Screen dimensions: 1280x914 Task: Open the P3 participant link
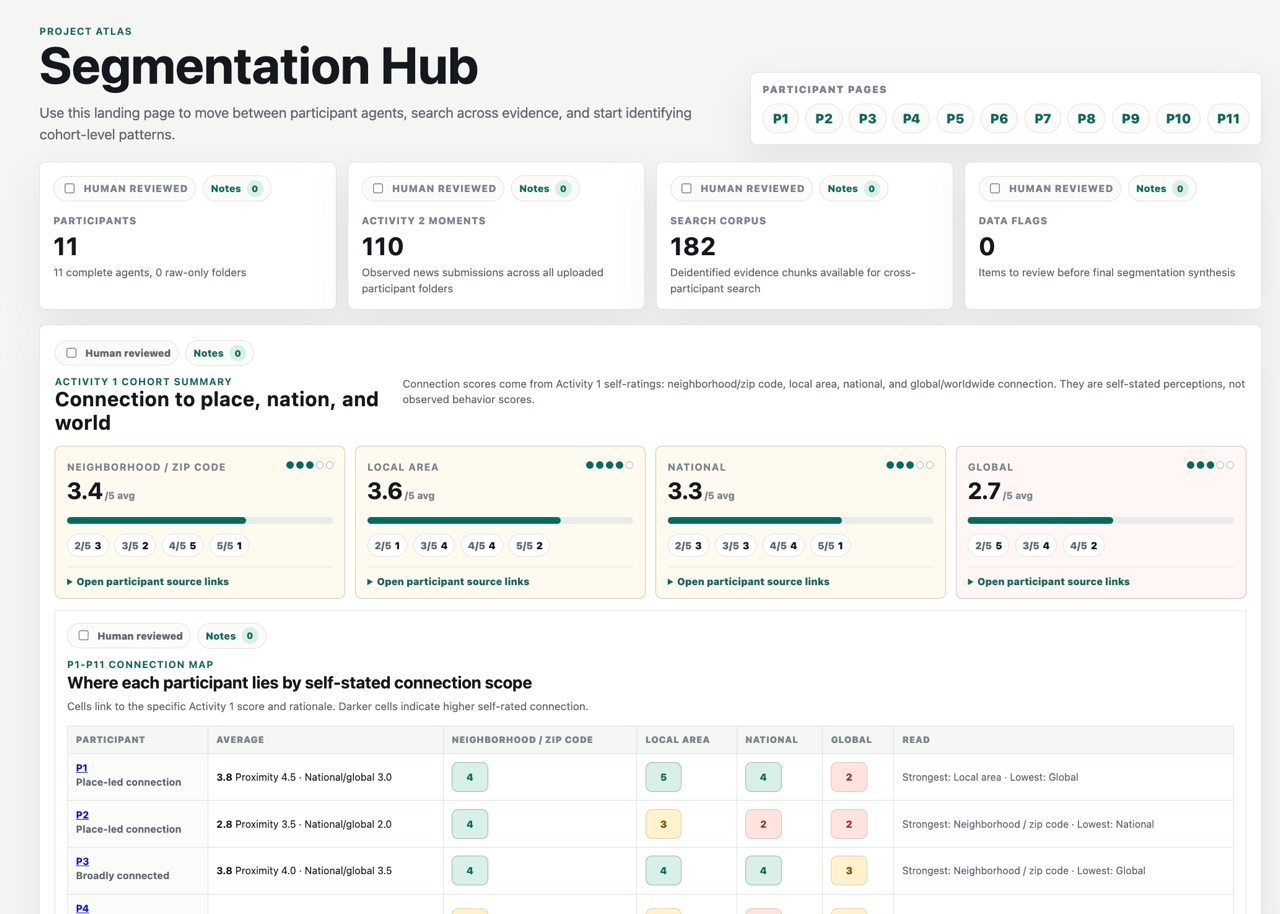[x=82, y=861]
